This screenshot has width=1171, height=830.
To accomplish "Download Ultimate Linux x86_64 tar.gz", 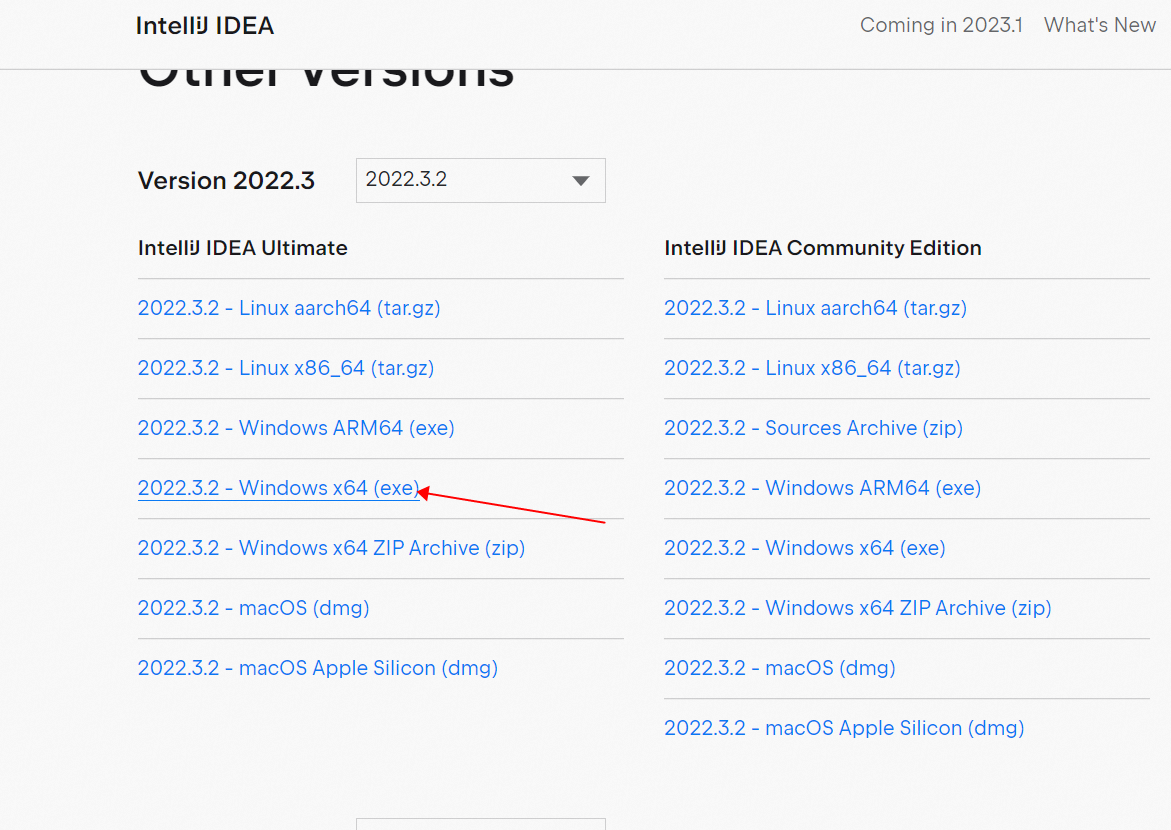I will coord(286,368).
